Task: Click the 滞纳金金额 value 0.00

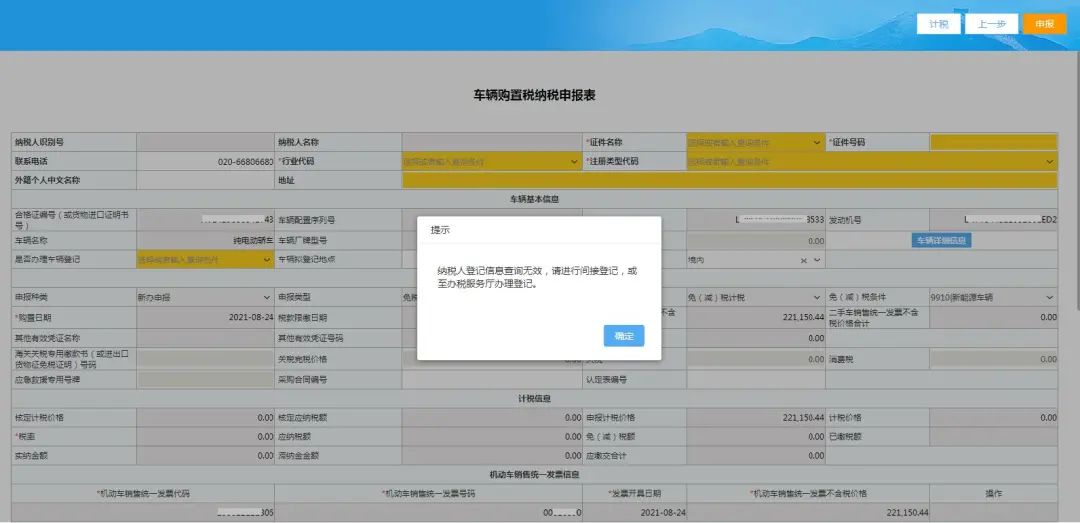Action: [492, 455]
